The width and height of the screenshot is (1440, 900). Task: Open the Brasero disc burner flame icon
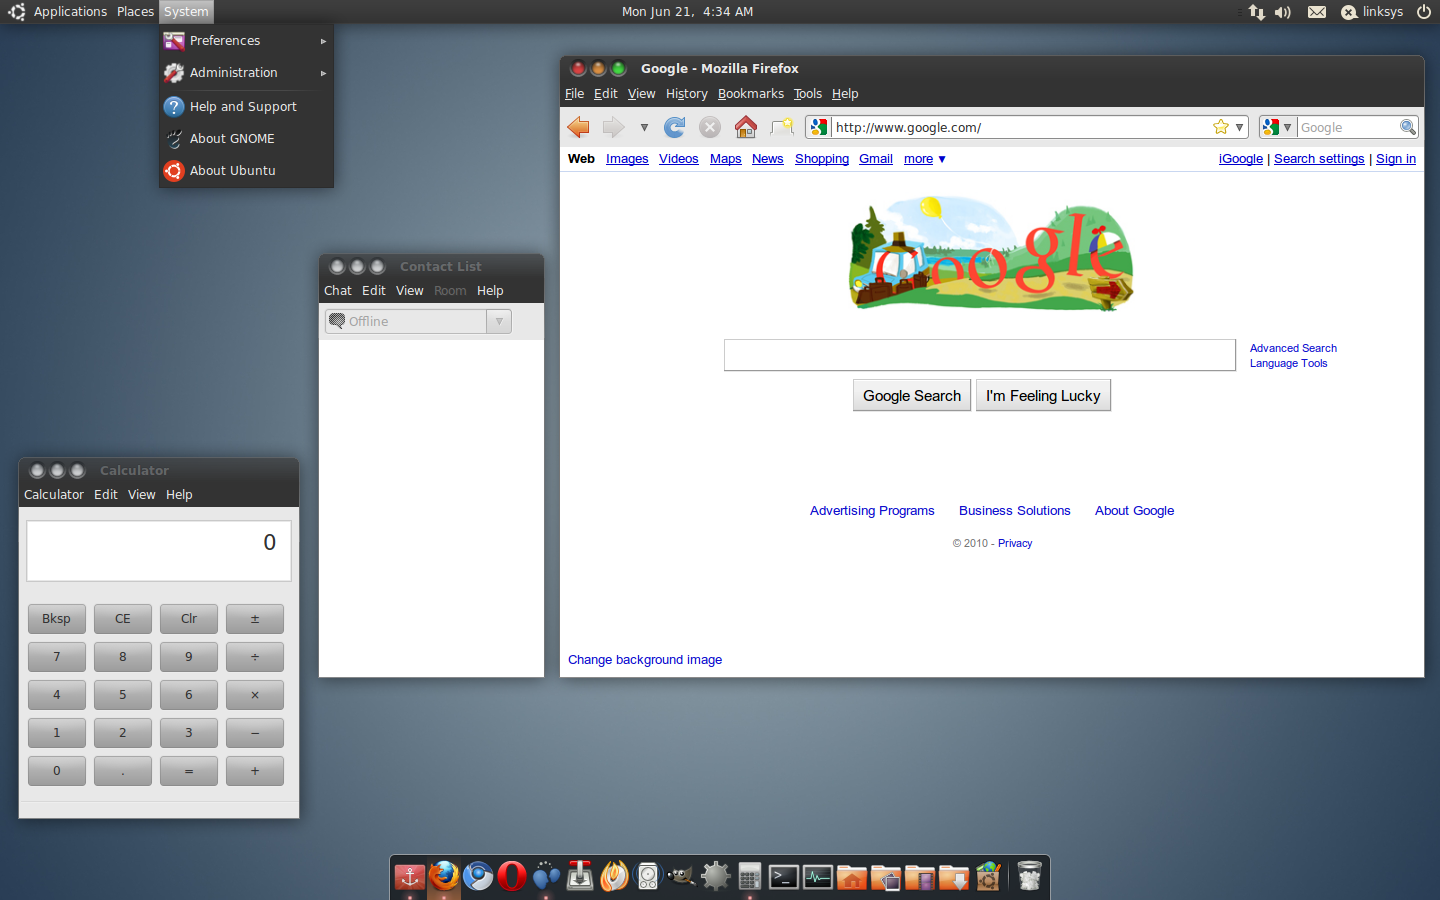coord(614,877)
